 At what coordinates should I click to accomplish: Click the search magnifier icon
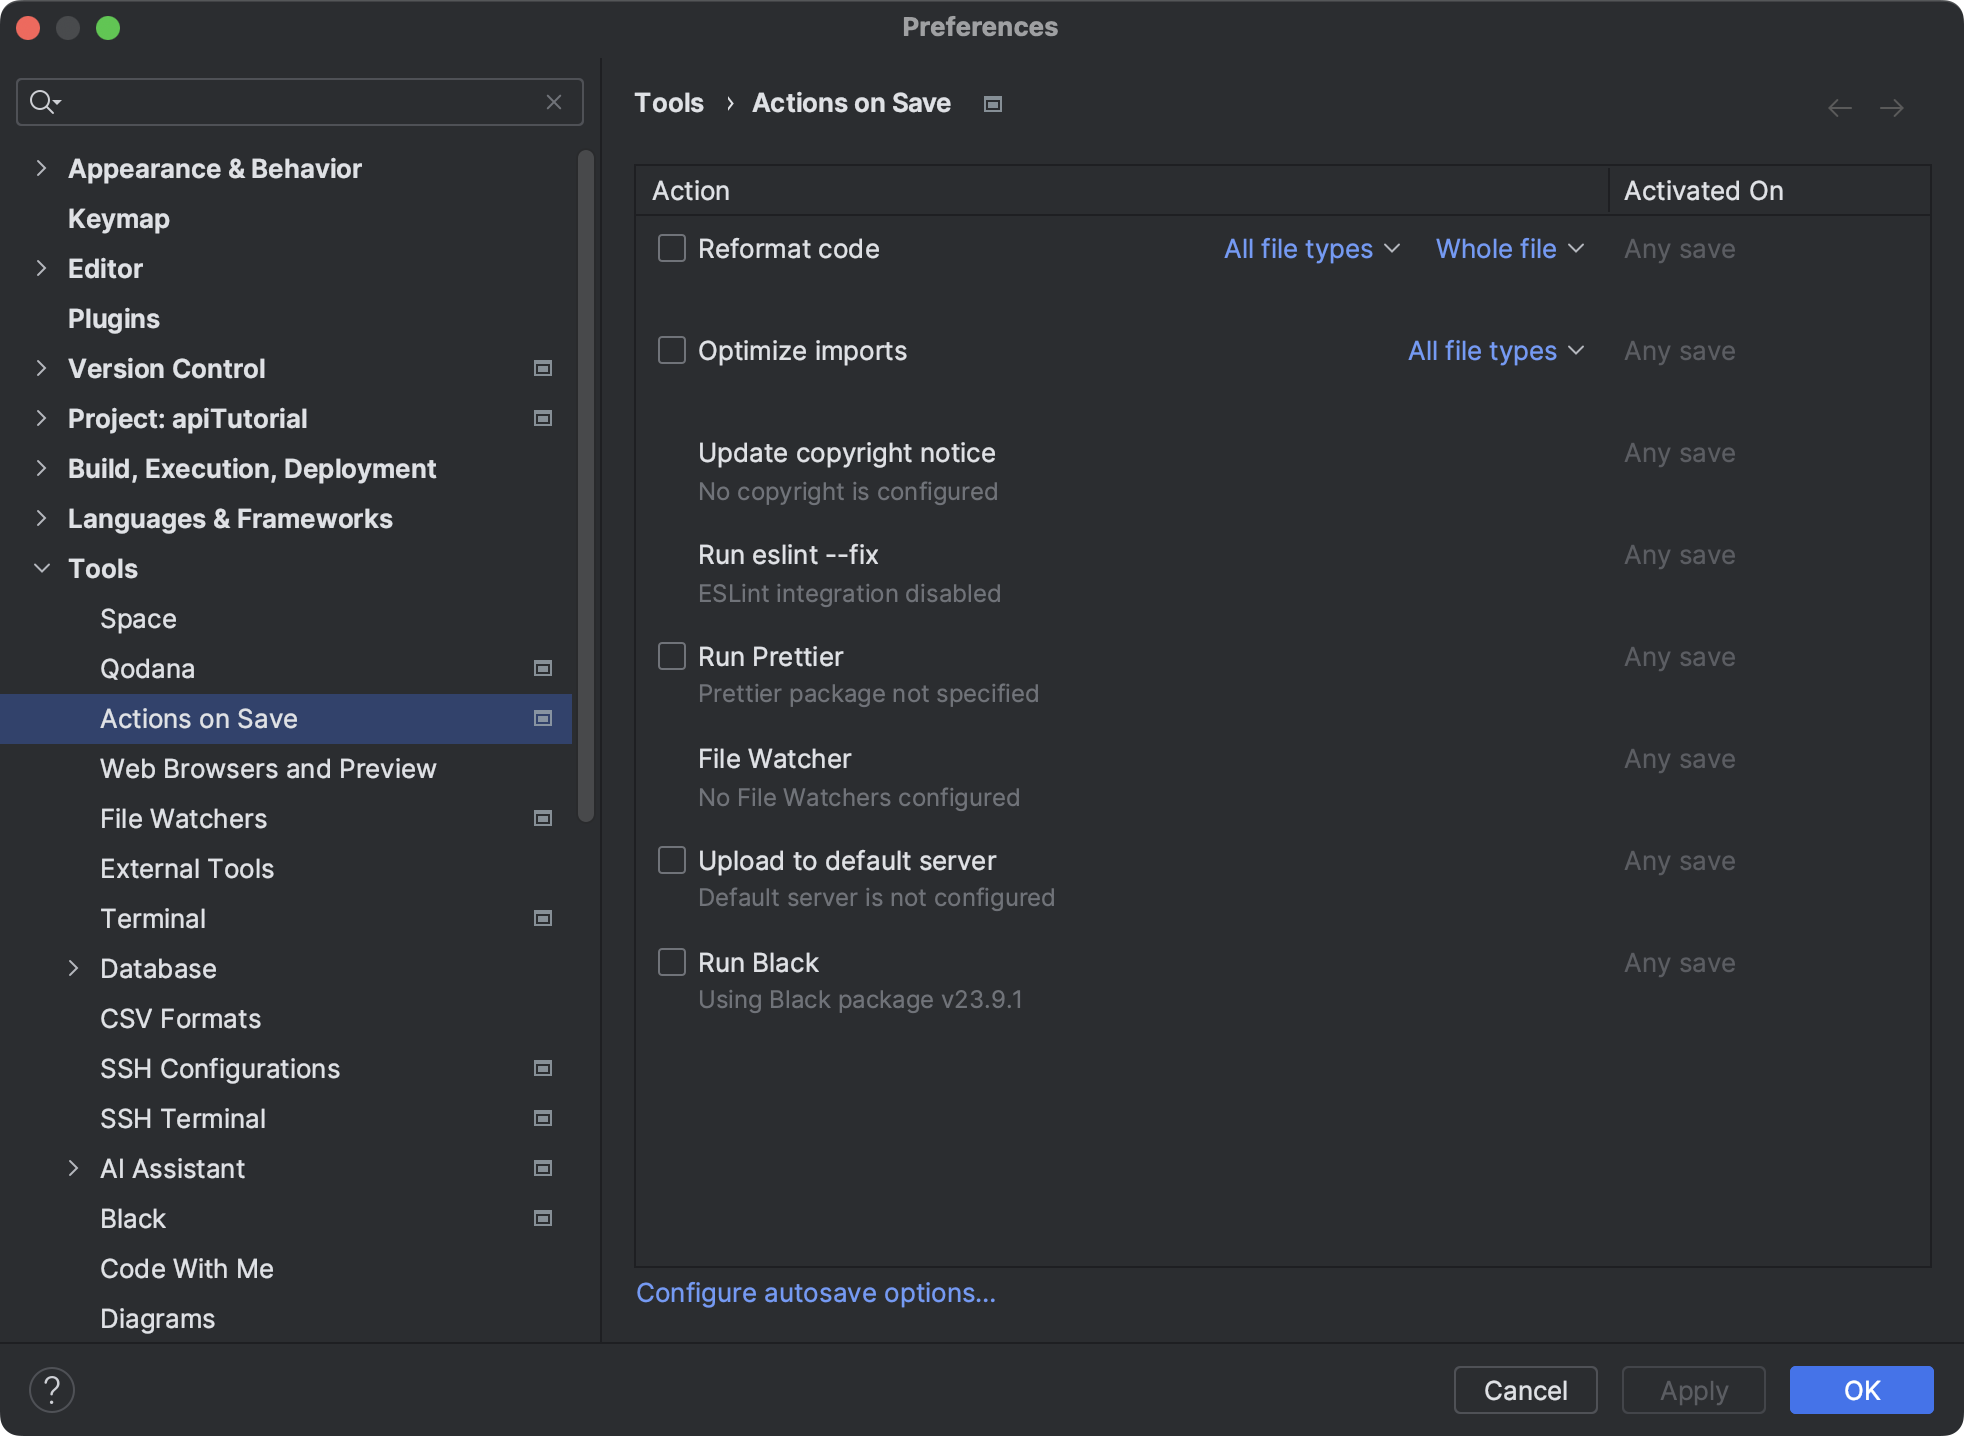pyautogui.click(x=44, y=101)
